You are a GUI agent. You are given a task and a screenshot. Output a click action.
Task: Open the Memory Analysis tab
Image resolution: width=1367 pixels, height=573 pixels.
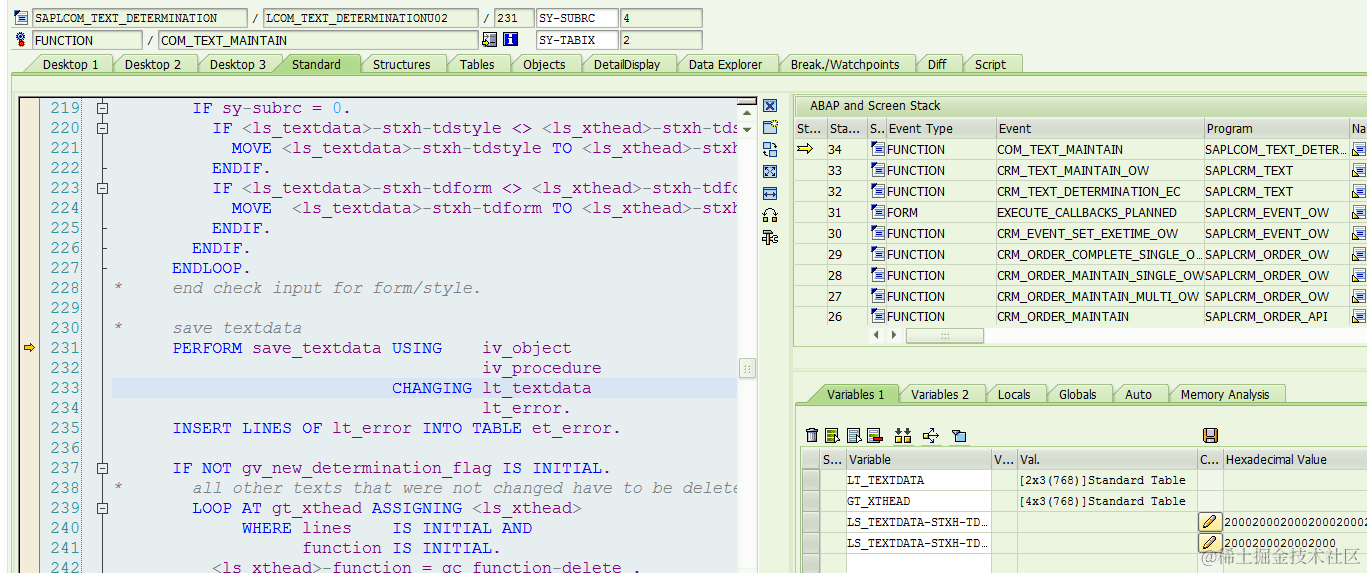click(x=1225, y=394)
